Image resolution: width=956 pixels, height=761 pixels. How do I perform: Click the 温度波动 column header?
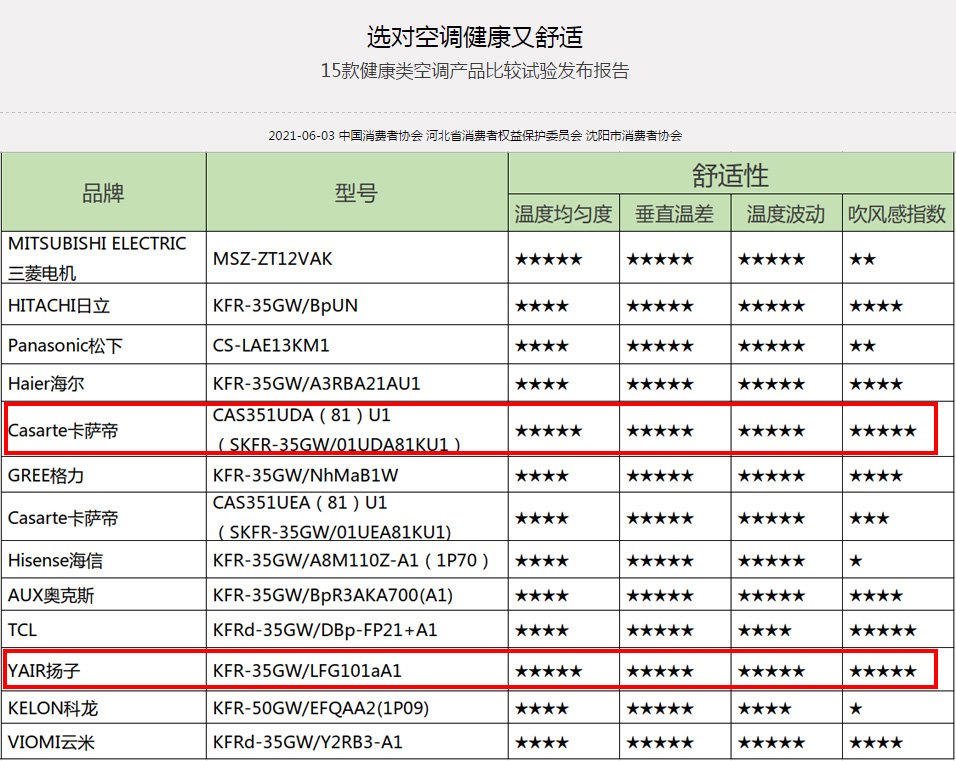tap(786, 214)
